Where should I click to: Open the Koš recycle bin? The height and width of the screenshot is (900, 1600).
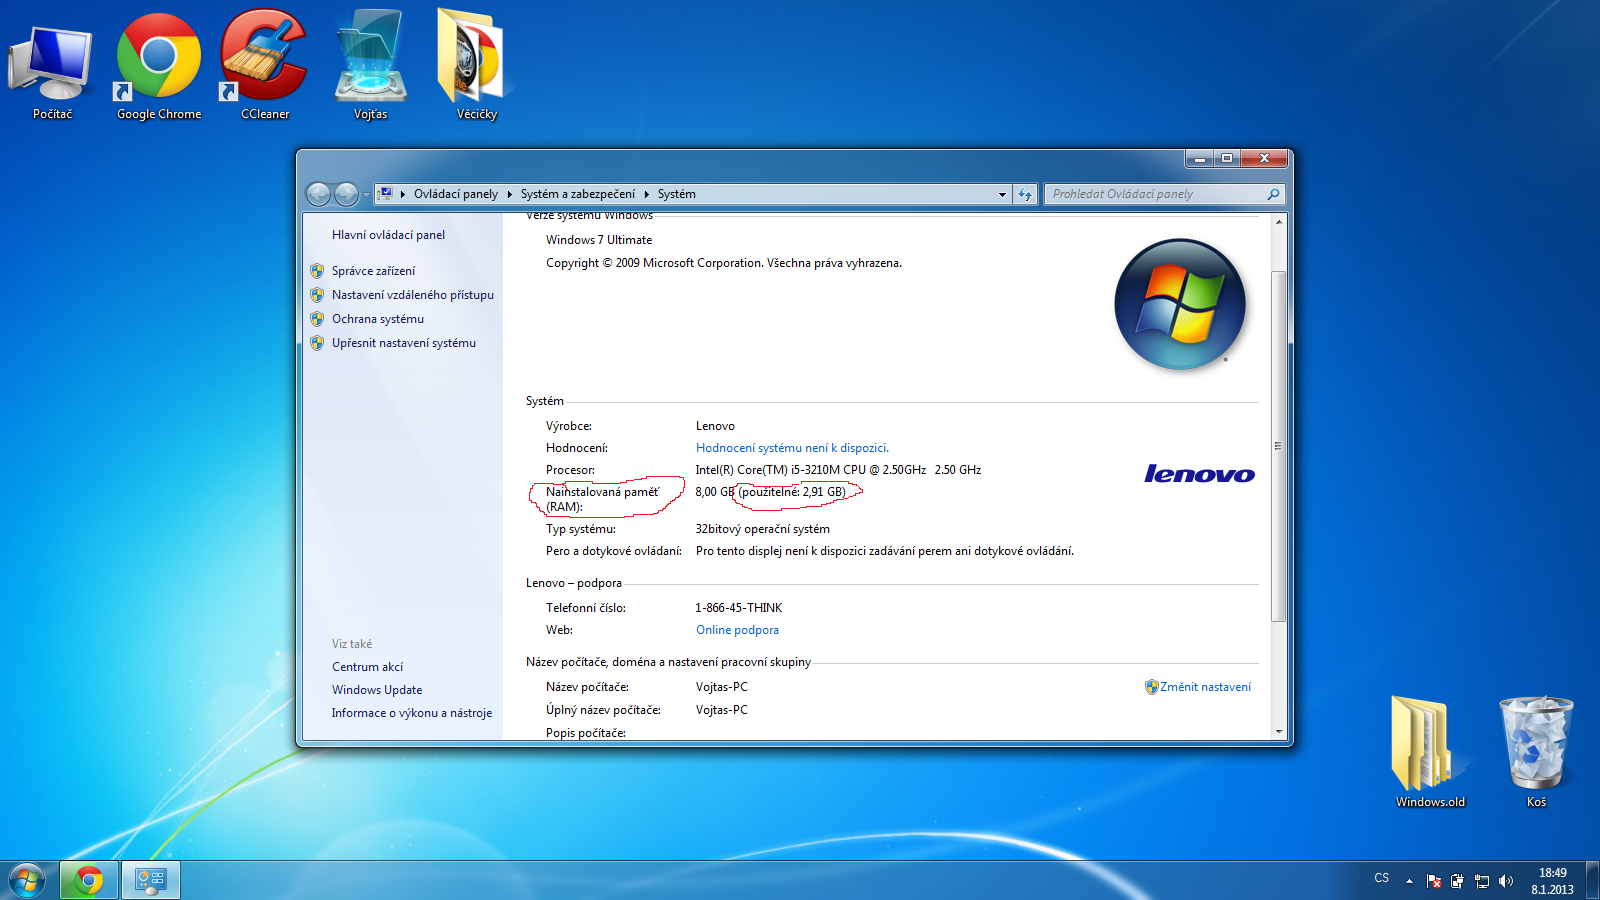1536,752
